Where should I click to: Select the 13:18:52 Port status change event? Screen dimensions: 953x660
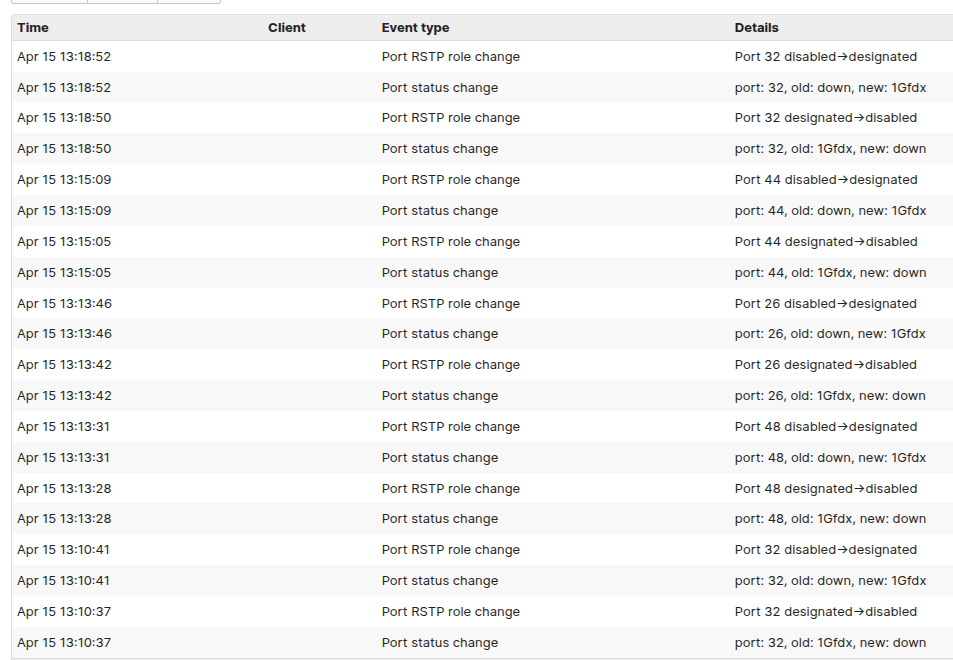[x=439, y=88]
